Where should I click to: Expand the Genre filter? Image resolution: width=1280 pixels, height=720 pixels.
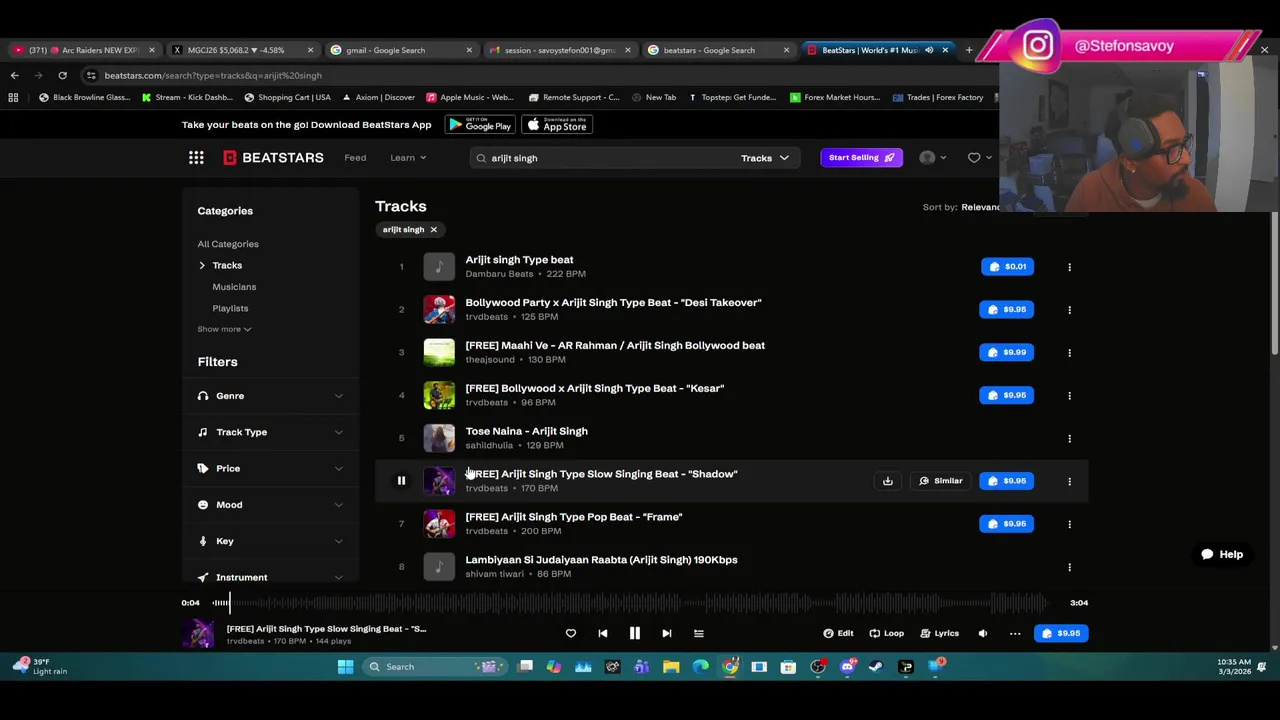coord(270,396)
